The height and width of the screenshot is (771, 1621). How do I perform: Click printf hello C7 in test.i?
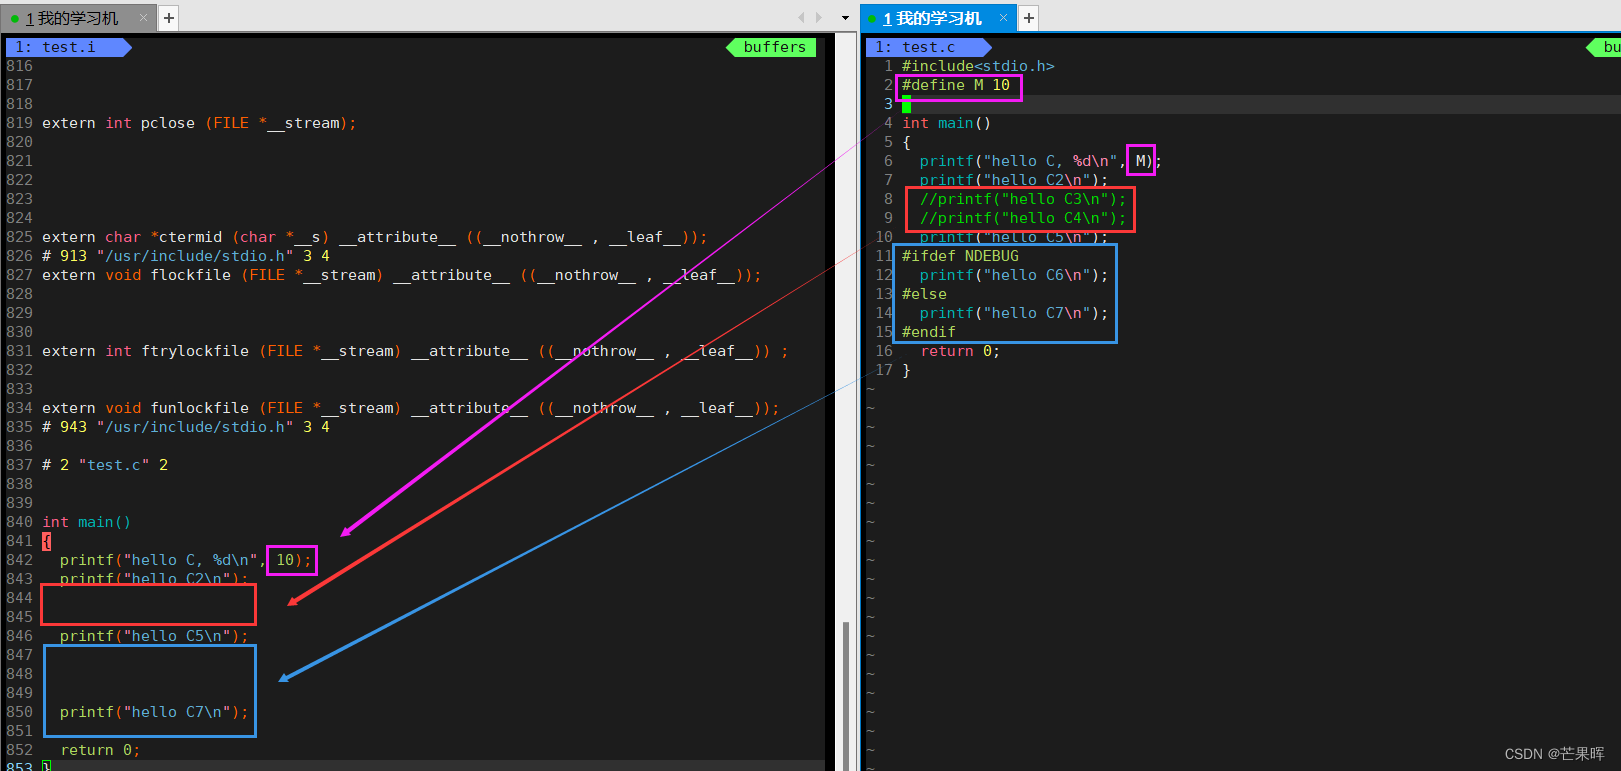click(x=154, y=712)
